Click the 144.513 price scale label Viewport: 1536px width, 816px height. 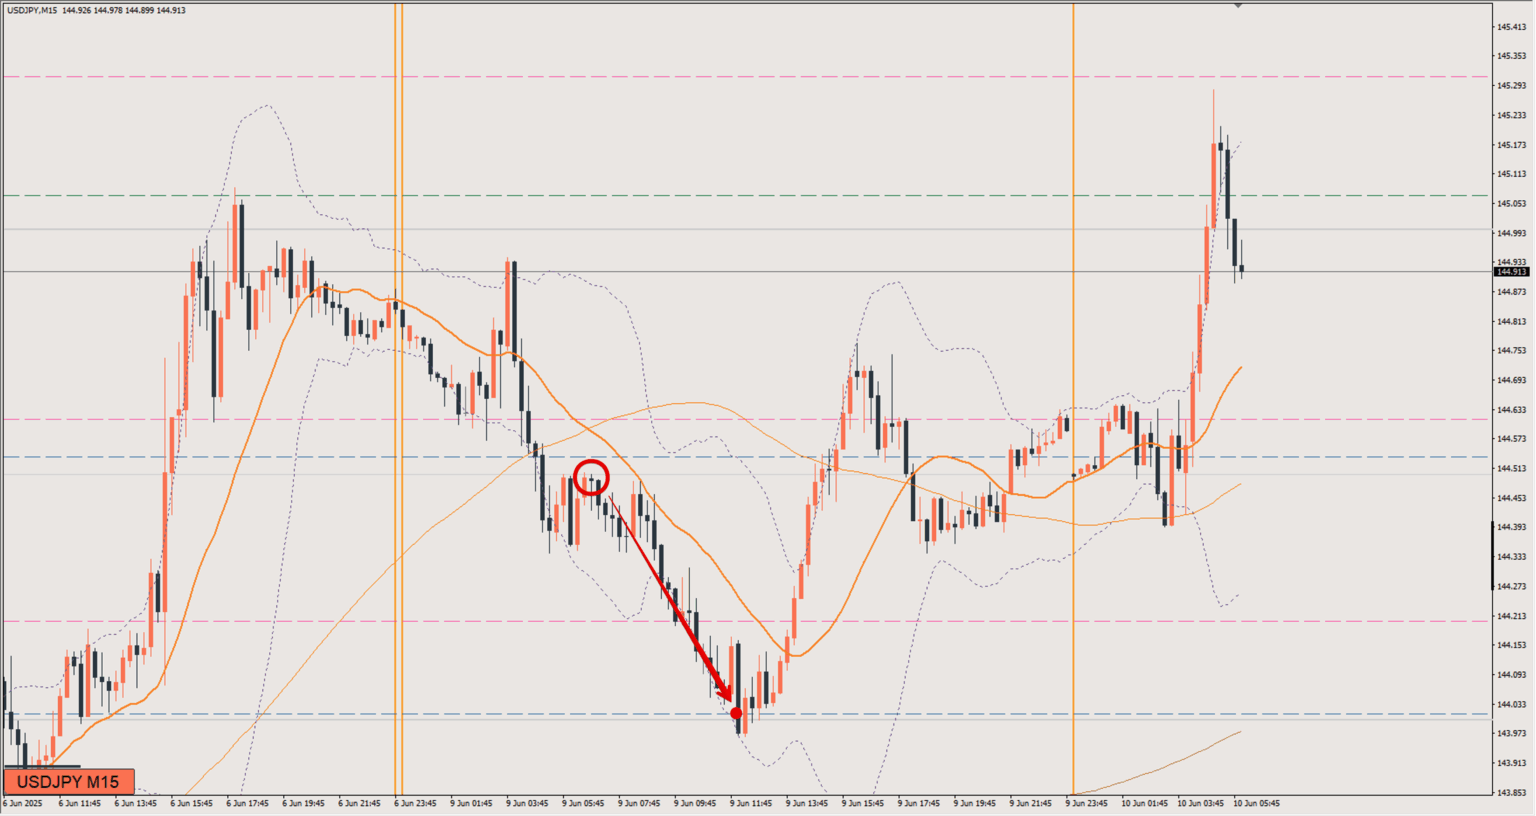pyautogui.click(x=1511, y=469)
